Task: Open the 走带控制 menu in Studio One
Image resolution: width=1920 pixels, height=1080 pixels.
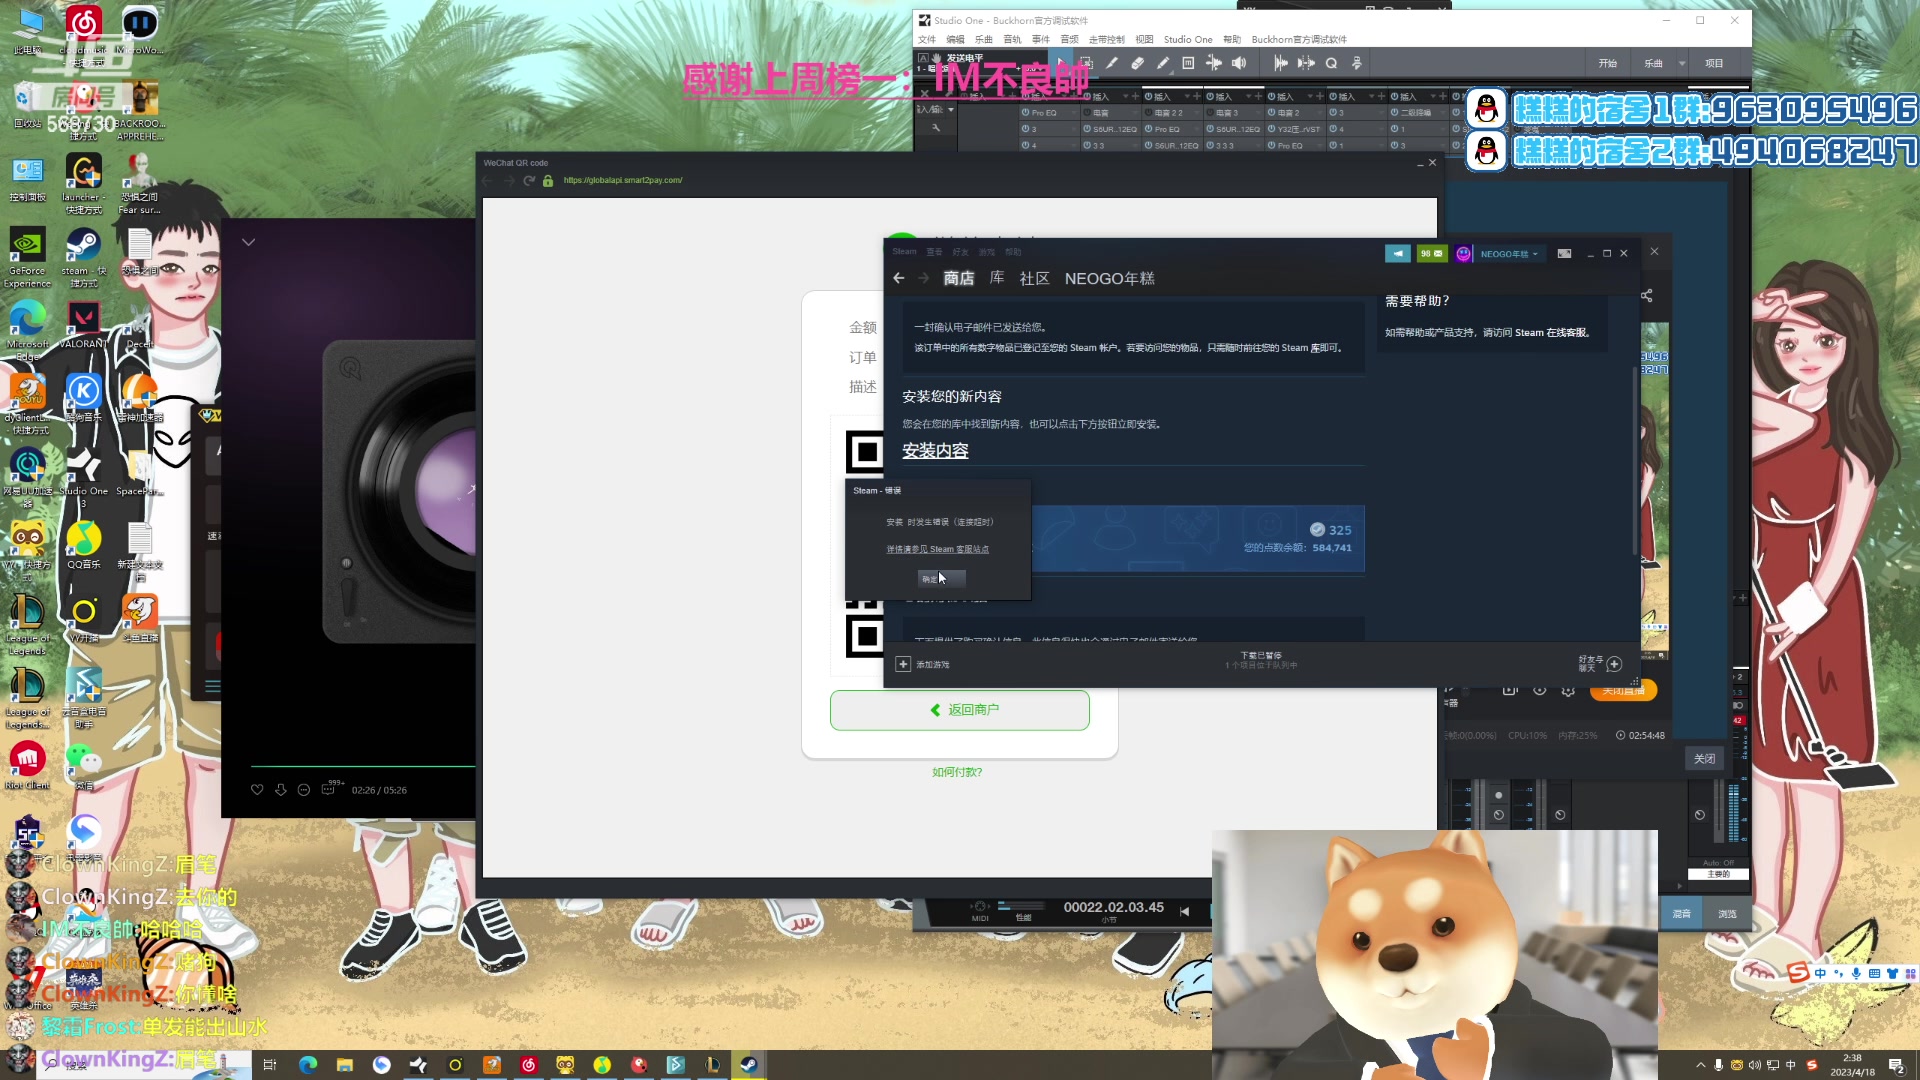Action: 1106,40
